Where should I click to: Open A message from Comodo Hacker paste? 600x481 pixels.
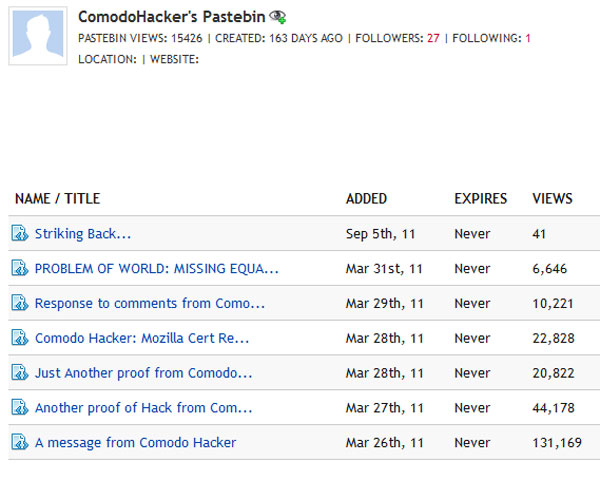pos(135,443)
